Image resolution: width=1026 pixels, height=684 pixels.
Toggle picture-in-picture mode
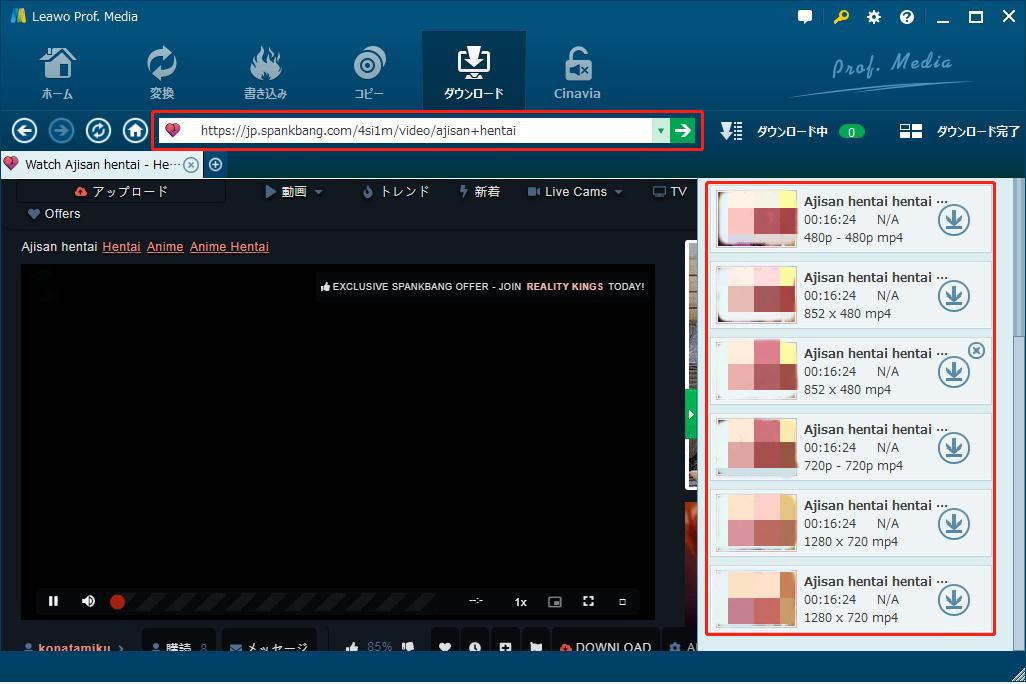point(555,602)
